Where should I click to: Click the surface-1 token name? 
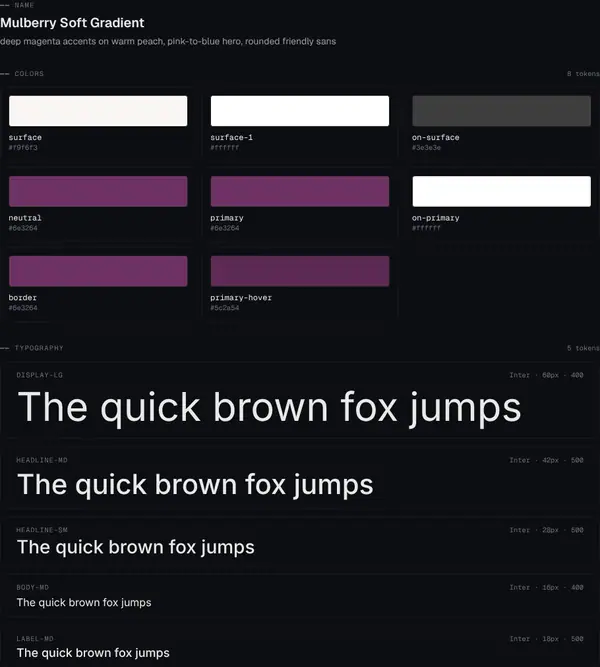point(231,137)
